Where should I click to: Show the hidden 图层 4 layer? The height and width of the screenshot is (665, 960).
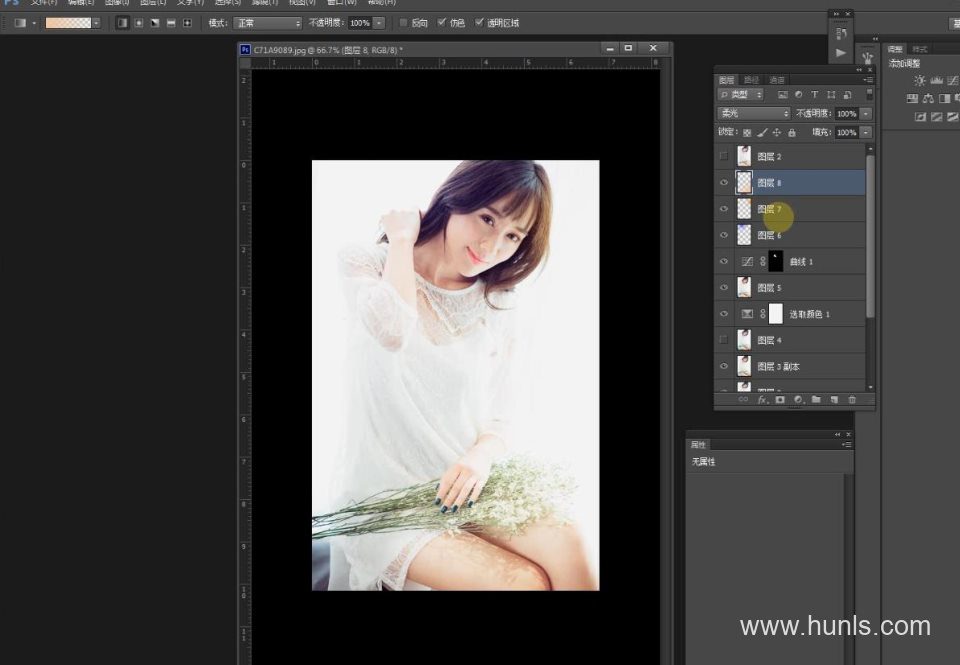pyautogui.click(x=724, y=340)
